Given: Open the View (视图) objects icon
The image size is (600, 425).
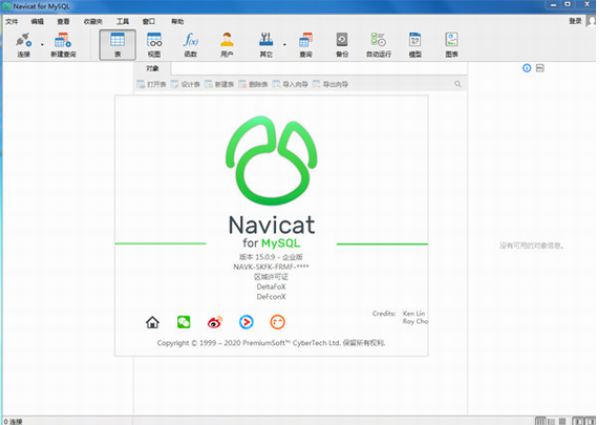Looking at the screenshot, I should [154, 42].
